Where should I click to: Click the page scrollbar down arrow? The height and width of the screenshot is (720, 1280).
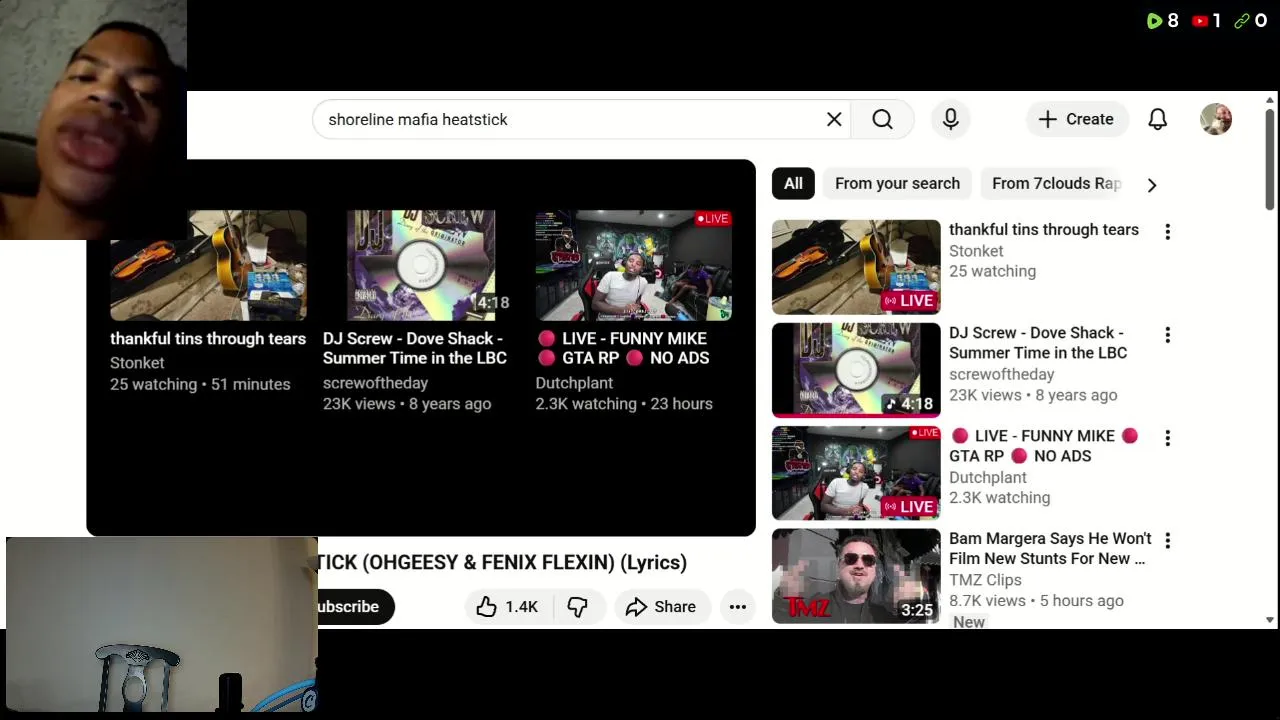pos(1270,620)
